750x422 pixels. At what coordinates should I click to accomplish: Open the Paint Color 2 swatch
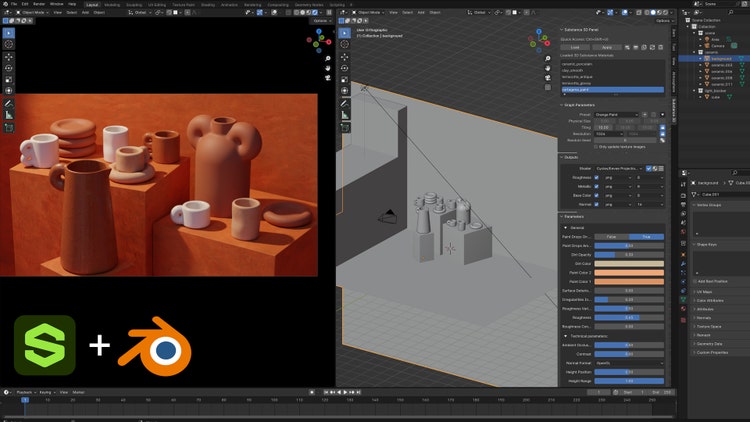629,273
